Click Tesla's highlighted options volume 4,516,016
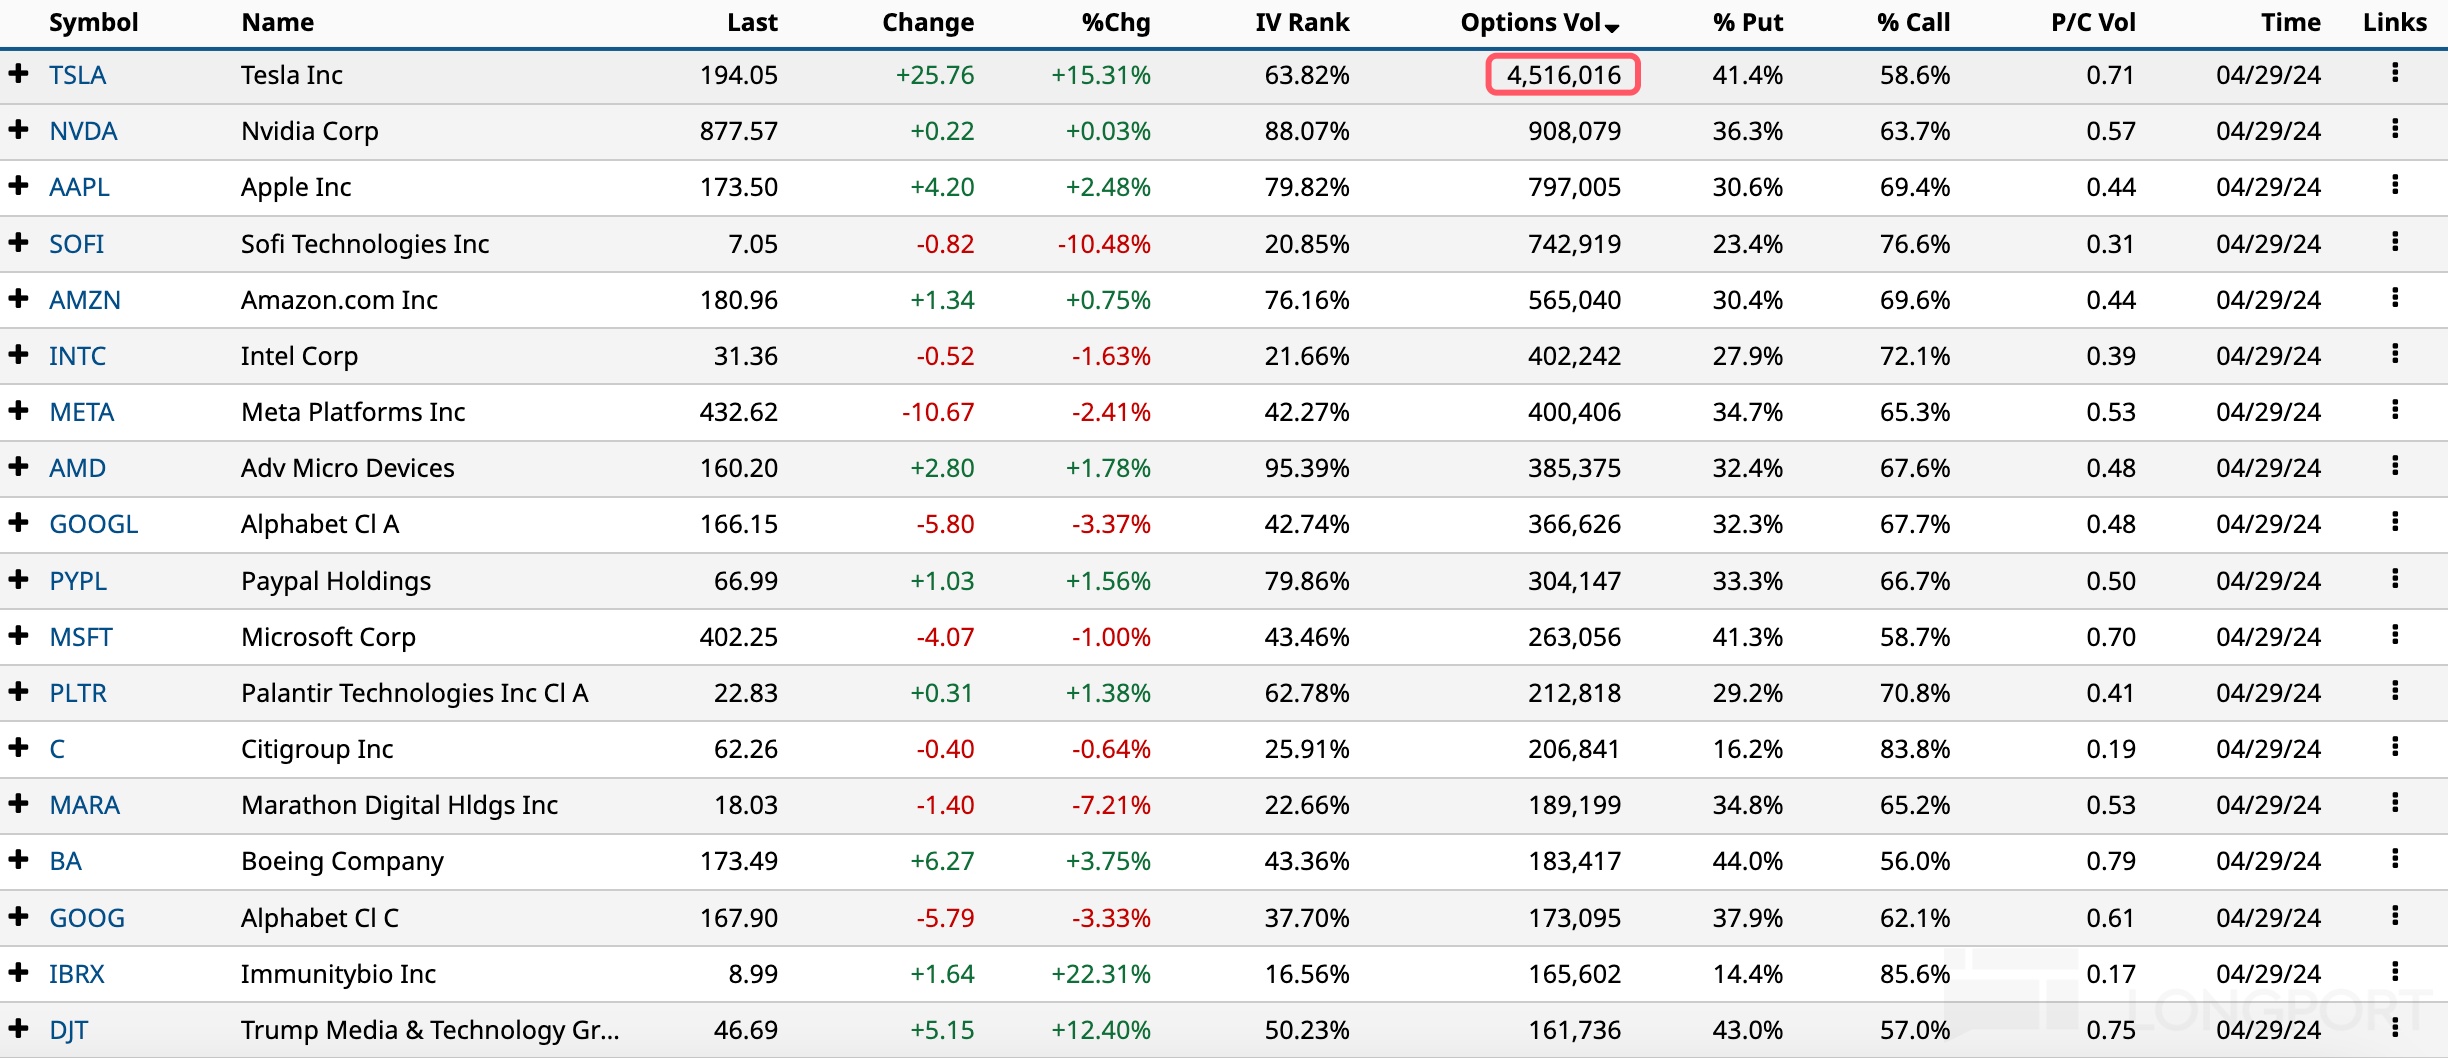Viewport: 2448px width, 1058px height. point(1563,75)
